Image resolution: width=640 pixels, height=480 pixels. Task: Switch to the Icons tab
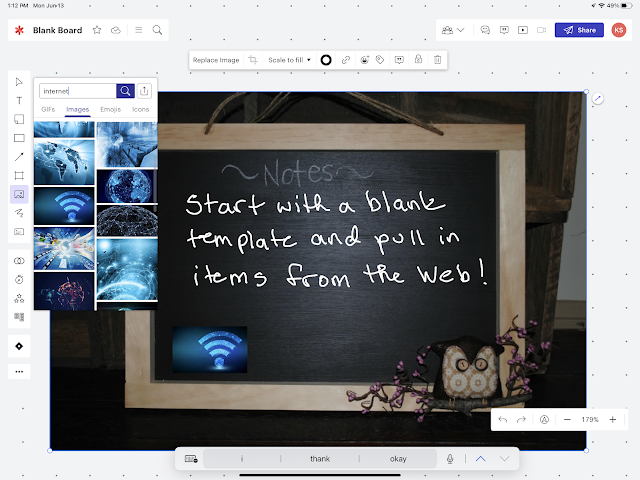coord(140,109)
